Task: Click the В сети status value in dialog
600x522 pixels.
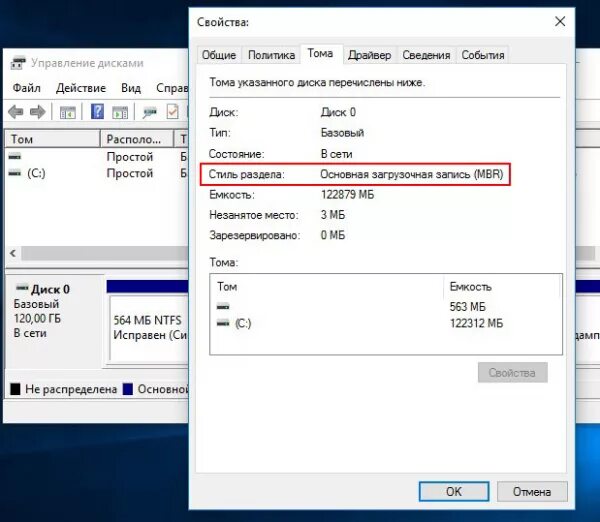Action: [x=336, y=154]
